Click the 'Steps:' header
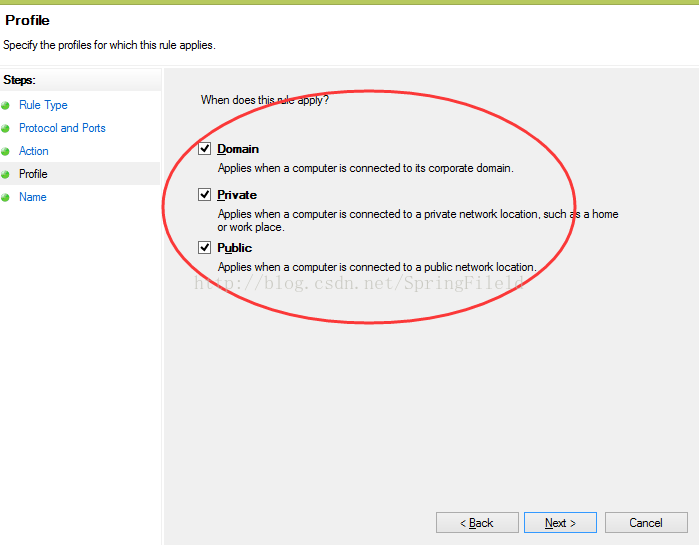This screenshot has width=699, height=545. (19, 80)
